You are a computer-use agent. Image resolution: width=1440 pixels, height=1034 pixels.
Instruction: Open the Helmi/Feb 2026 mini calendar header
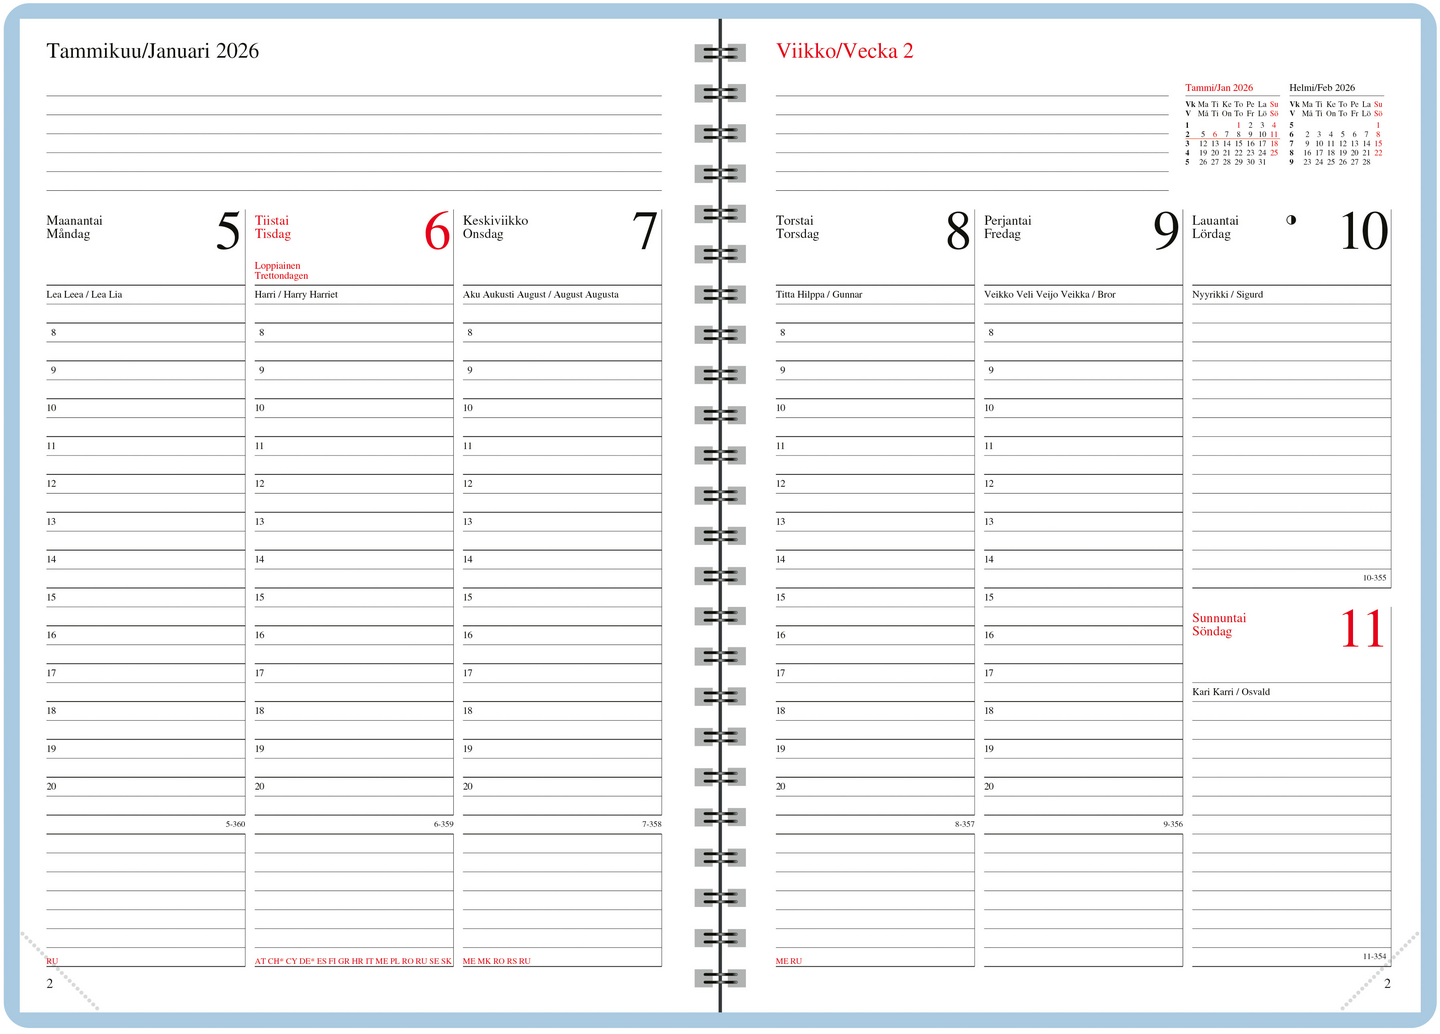click(x=1322, y=88)
